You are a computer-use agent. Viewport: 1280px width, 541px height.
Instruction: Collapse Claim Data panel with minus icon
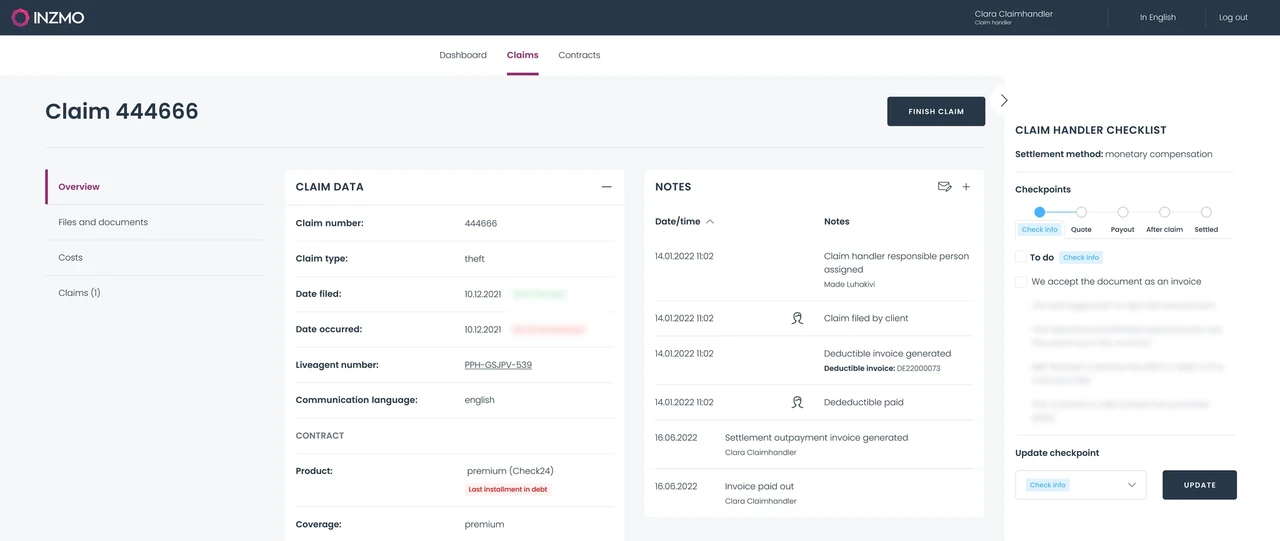click(606, 187)
